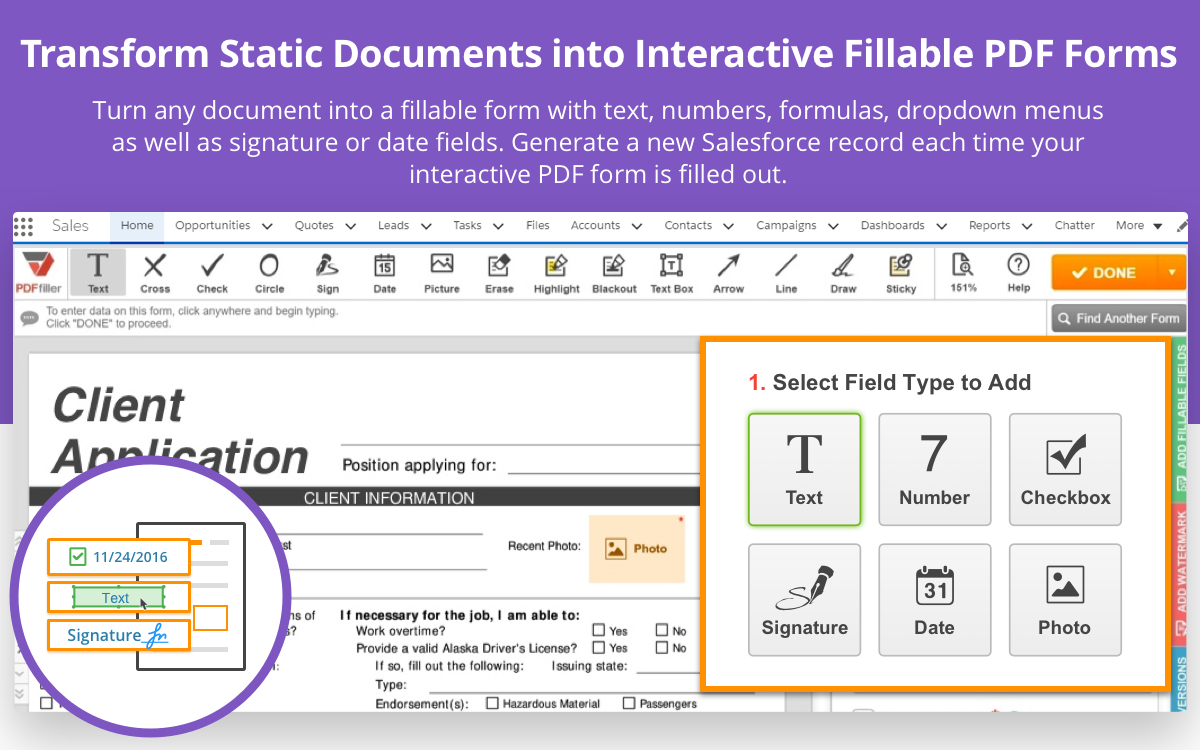Open the Accounts tab
This screenshot has width=1200, height=750.
tap(595, 226)
